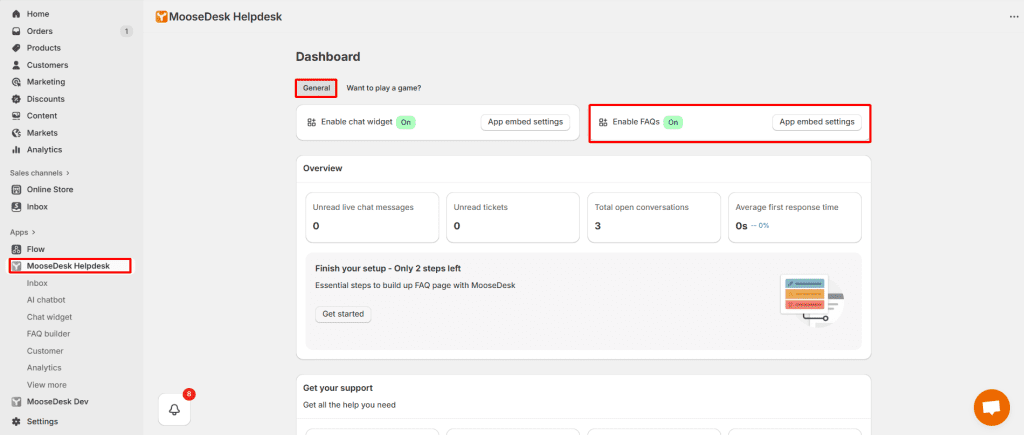Click the Orders count badge
The width and height of the screenshot is (1024, 435).
click(126, 31)
